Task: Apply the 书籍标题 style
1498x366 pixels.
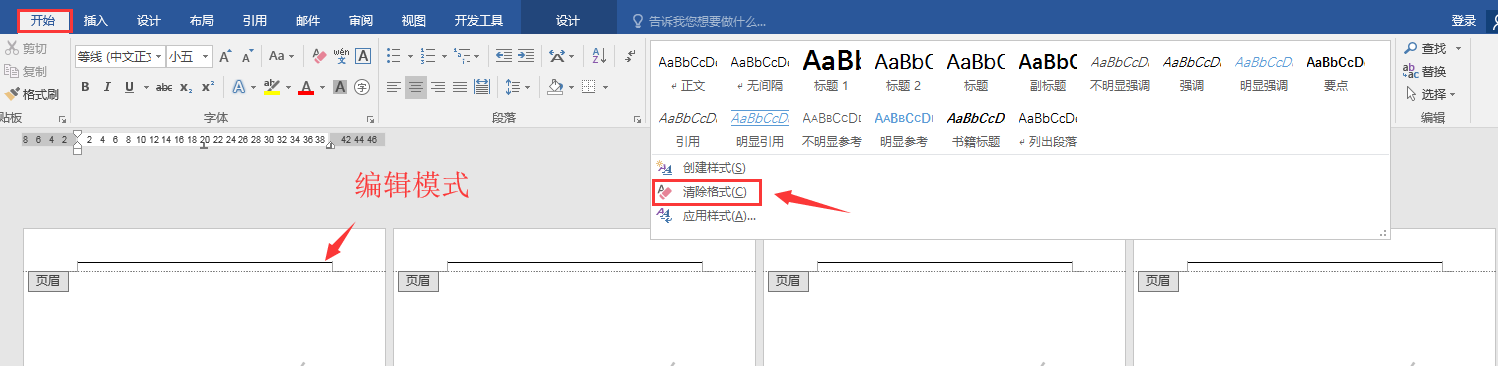Action: point(975,128)
